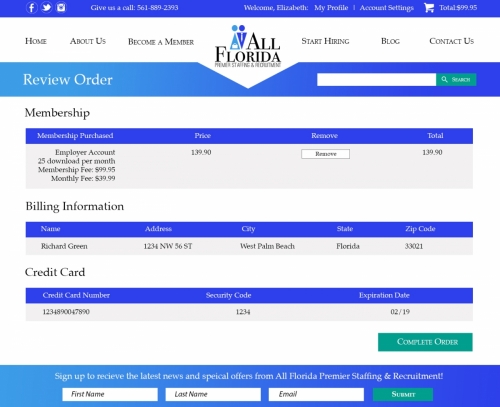Image resolution: width=500 pixels, height=407 pixels.
Task: Go to Contact Us page
Action: tap(451, 41)
